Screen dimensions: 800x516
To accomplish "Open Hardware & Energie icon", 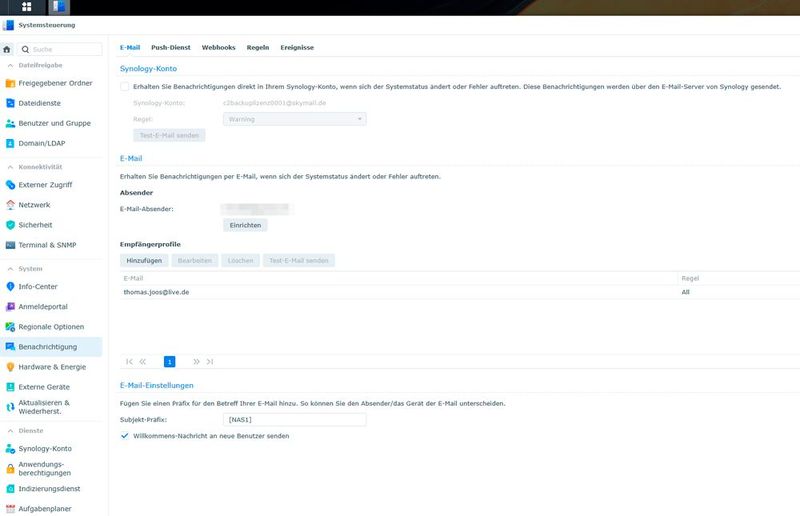I will point(10,367).
